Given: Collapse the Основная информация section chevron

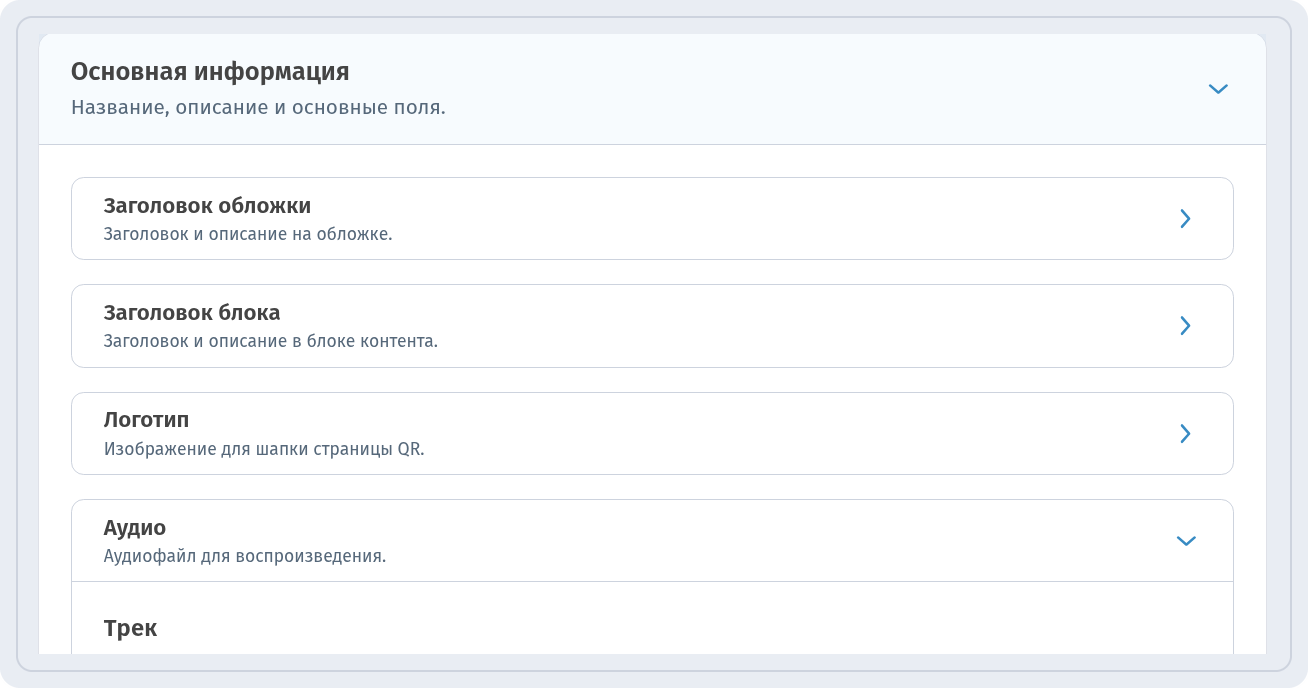Looking at the screenshot, I should [x=1217, y=89].
